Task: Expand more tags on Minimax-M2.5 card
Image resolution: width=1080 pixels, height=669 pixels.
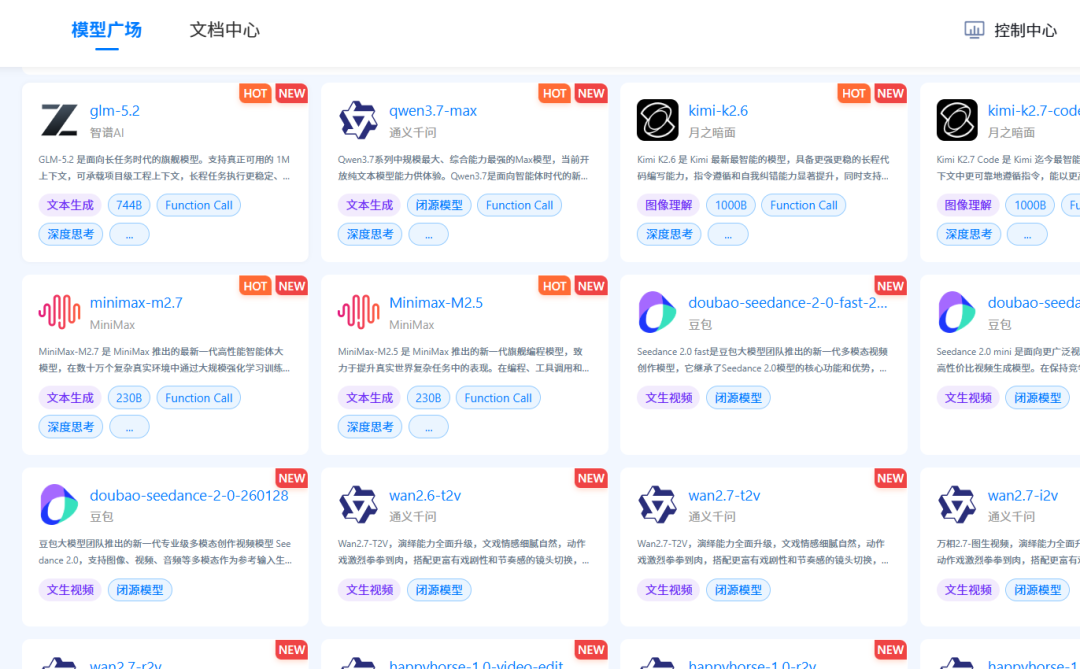Action: [x=428, y=426]
